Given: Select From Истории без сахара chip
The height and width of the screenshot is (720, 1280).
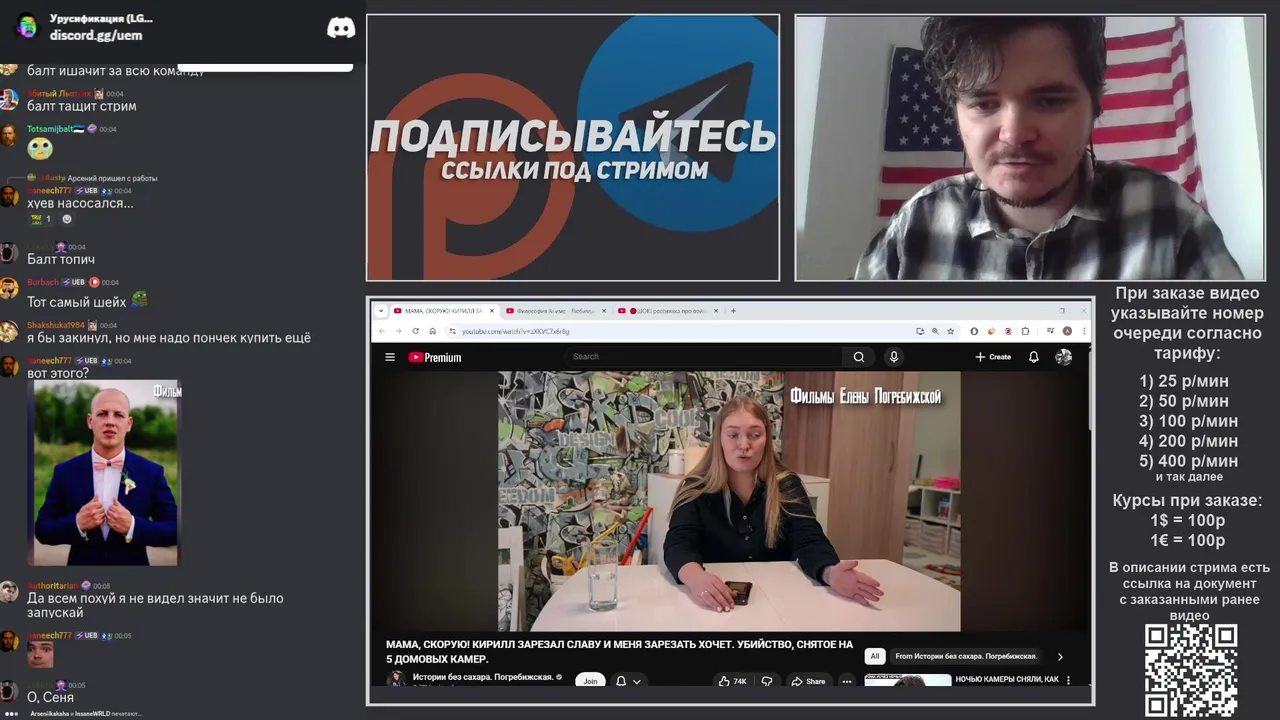Looking at the screenshot, I should (965, 657).
